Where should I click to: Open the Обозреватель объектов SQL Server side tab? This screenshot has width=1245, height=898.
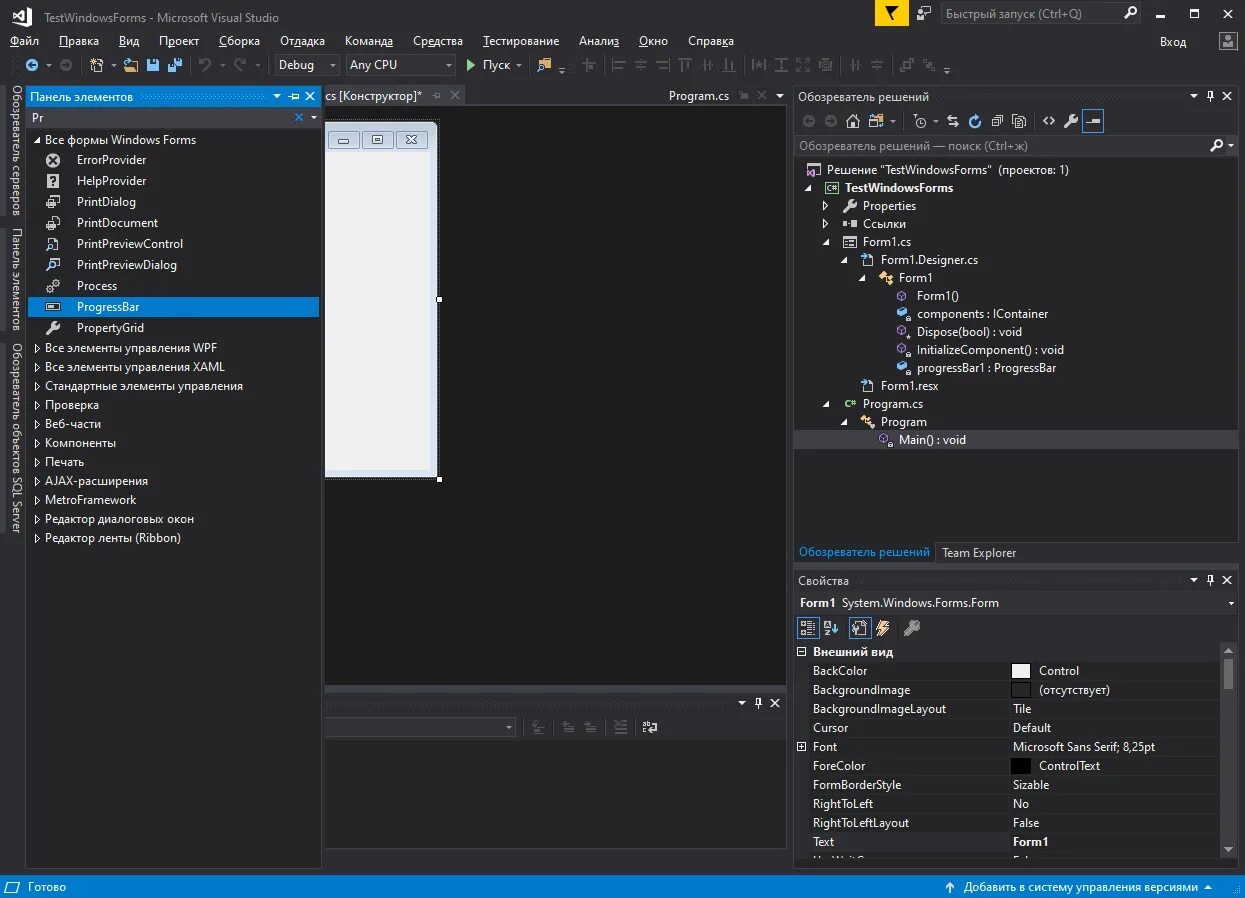click(16, 438)
